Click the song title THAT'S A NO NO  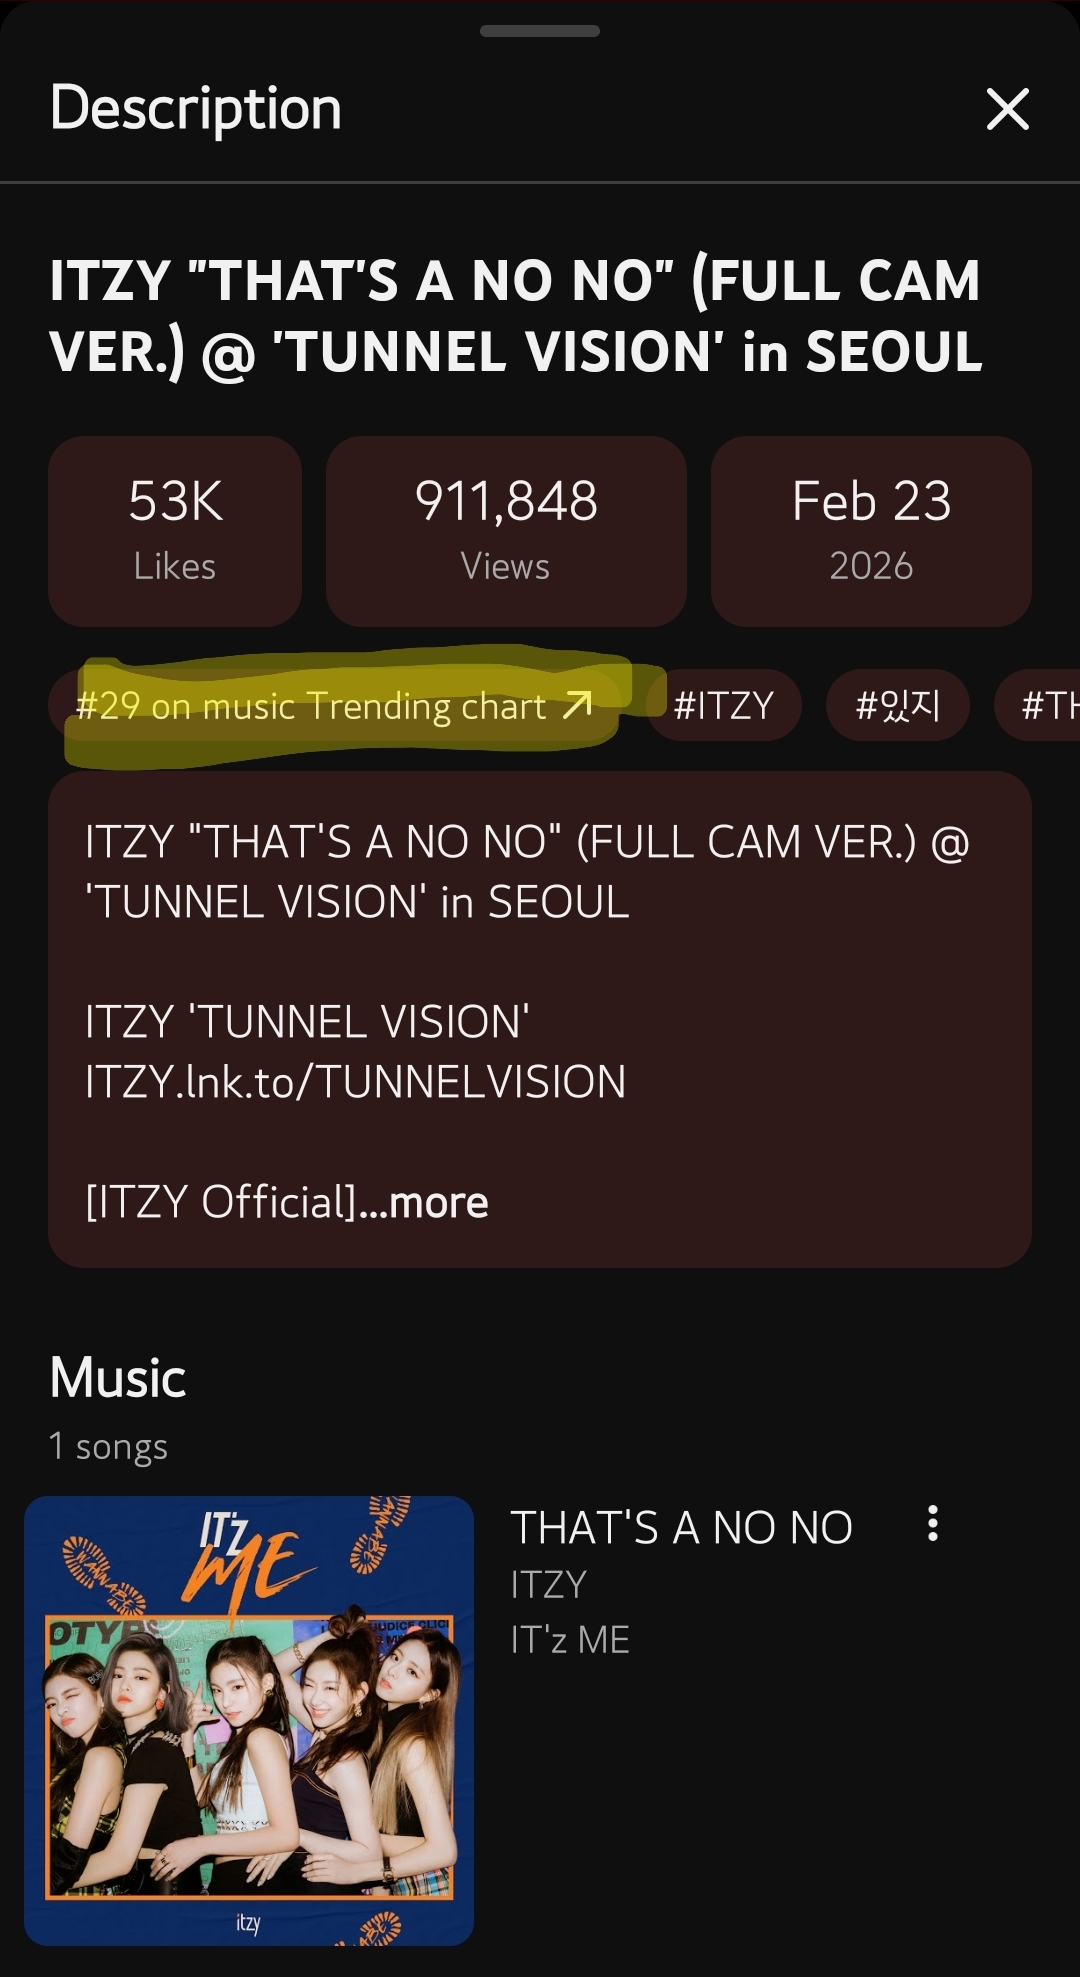(x=682, y=1524)
